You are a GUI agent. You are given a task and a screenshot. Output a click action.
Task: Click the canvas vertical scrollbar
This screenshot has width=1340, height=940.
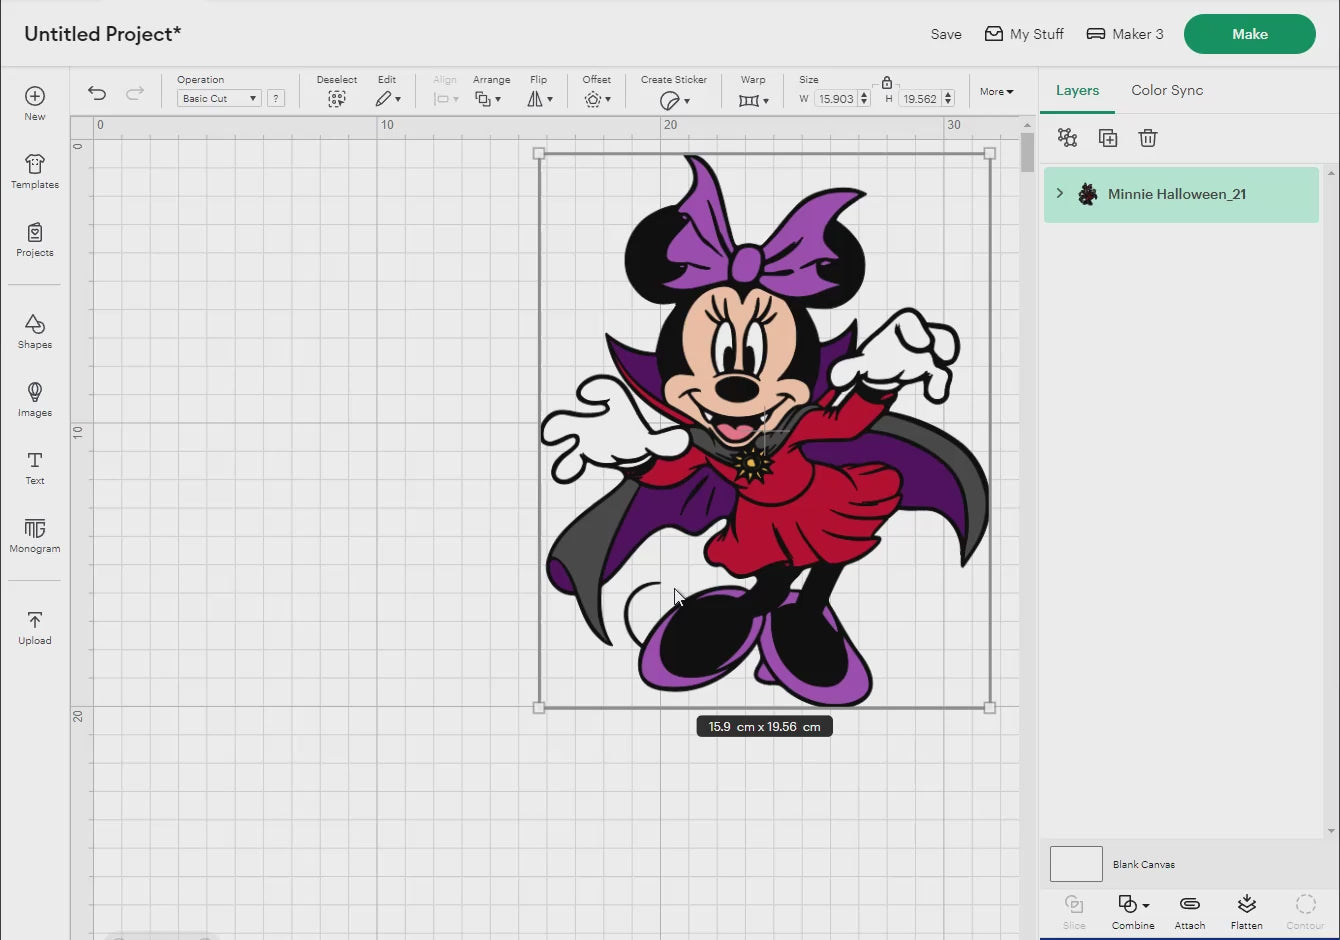(1027, 152)
